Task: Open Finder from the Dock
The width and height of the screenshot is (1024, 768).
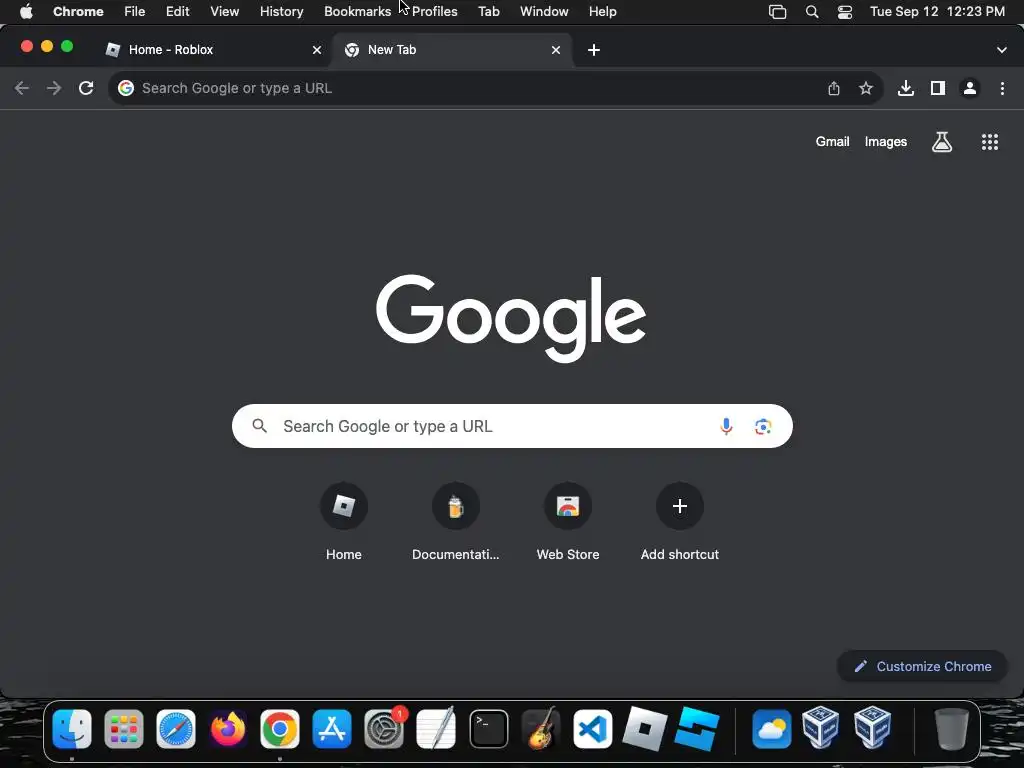Action: click(x=72, y=729)
